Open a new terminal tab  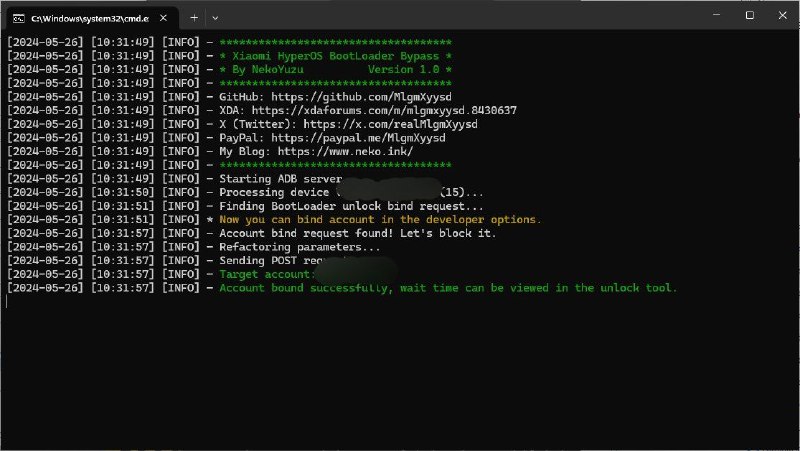pyautogui.click(x=194, y=17)
